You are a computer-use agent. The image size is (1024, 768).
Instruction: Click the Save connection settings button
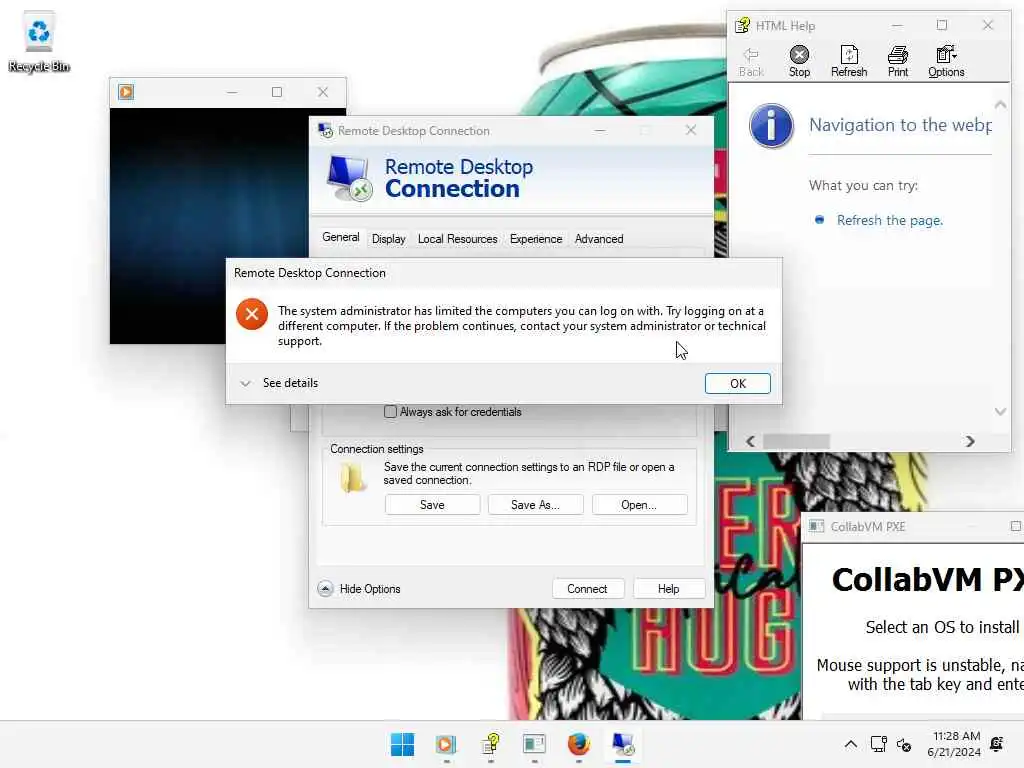tap(432, 505)
